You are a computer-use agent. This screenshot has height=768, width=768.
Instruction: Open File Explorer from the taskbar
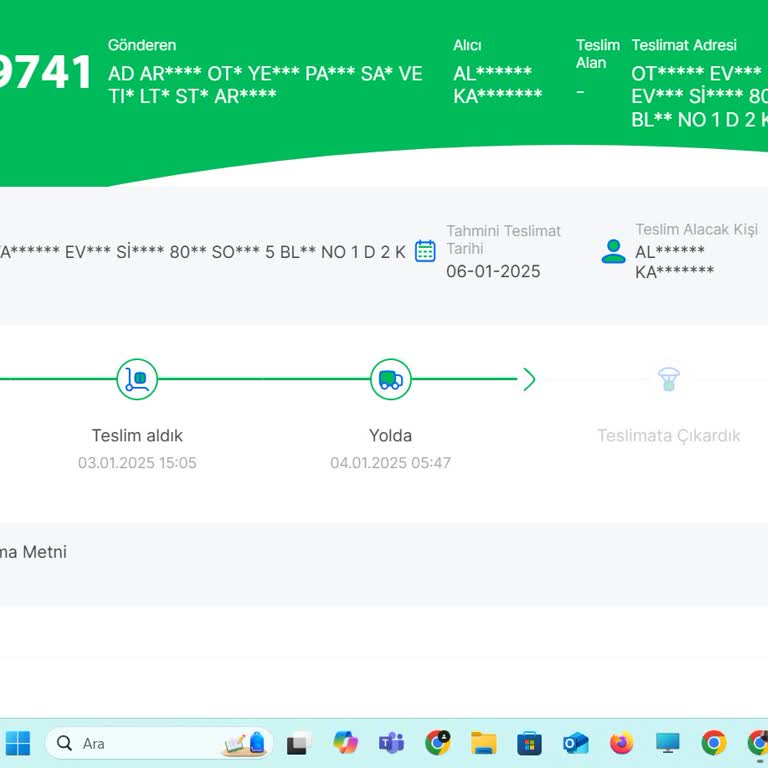click(484, 743)
